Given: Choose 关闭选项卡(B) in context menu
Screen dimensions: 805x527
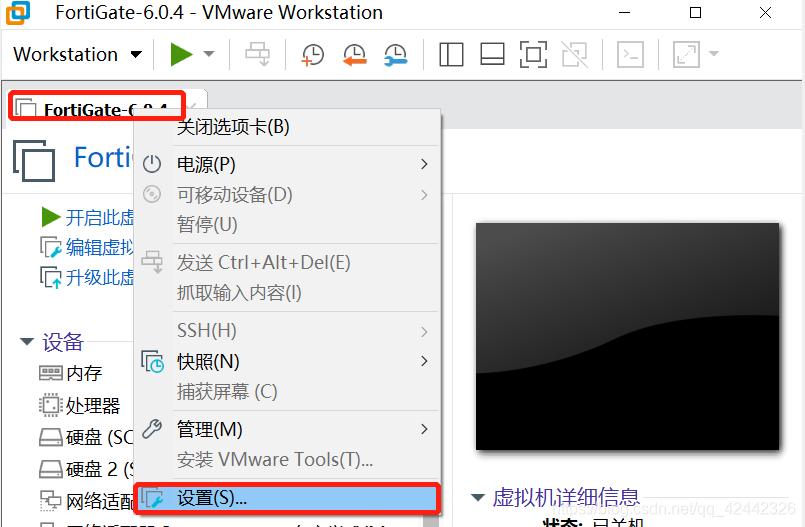Looking at the screenshot, I should (286, 127).
